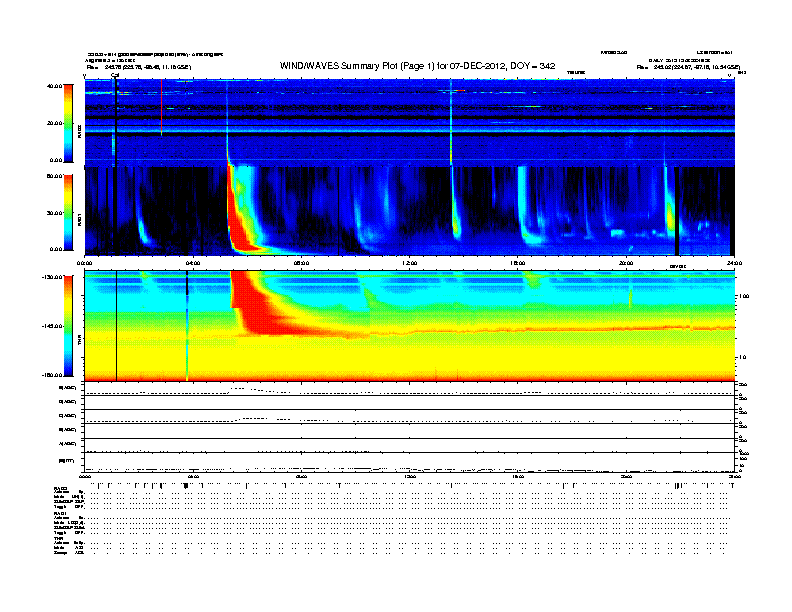Click the WIND/WAVES Summary Plot title
This screenshot has width=792, height=612.
pos(417,66)
